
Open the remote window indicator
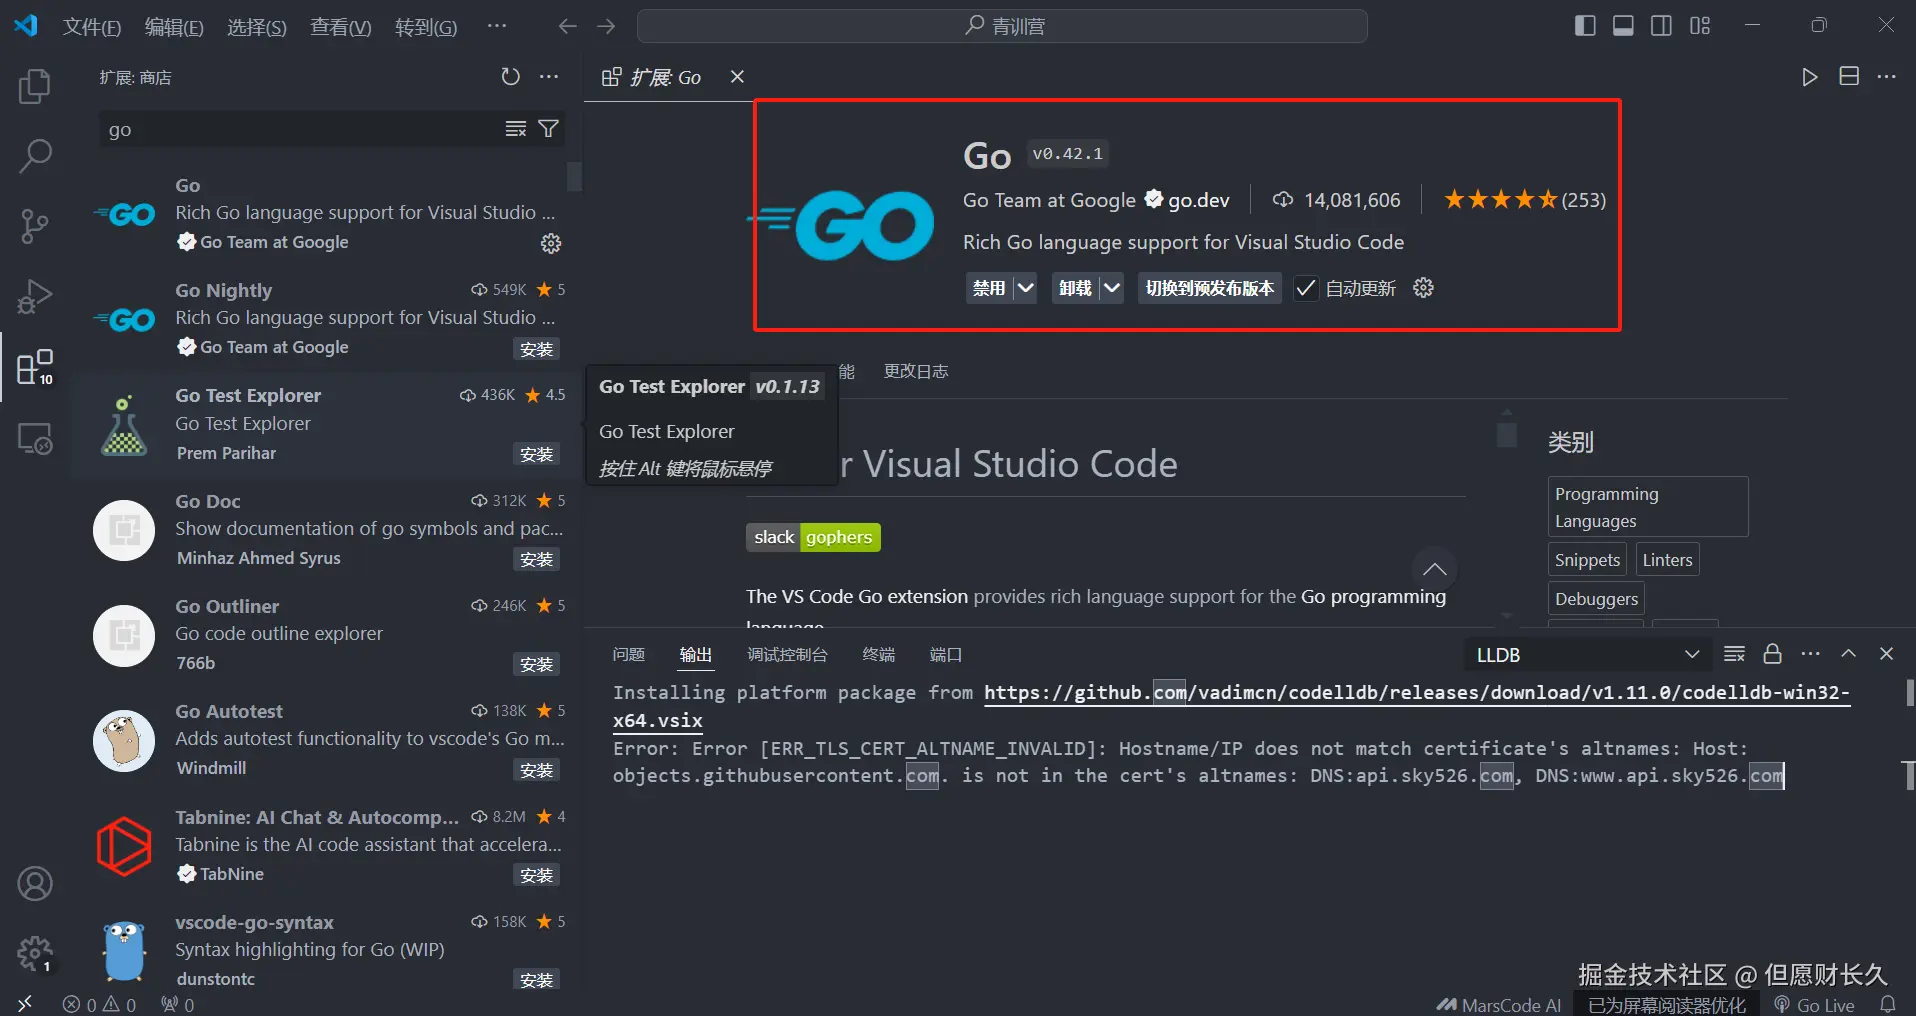point(25,1004)
